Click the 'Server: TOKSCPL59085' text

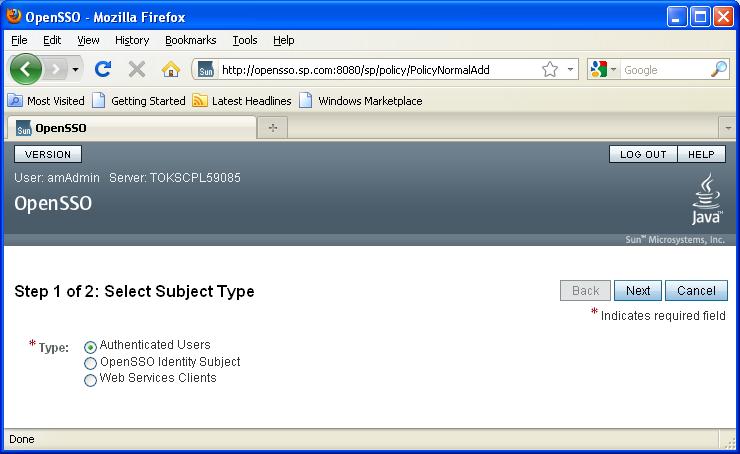pyautogui.click(x=175, y=178)
